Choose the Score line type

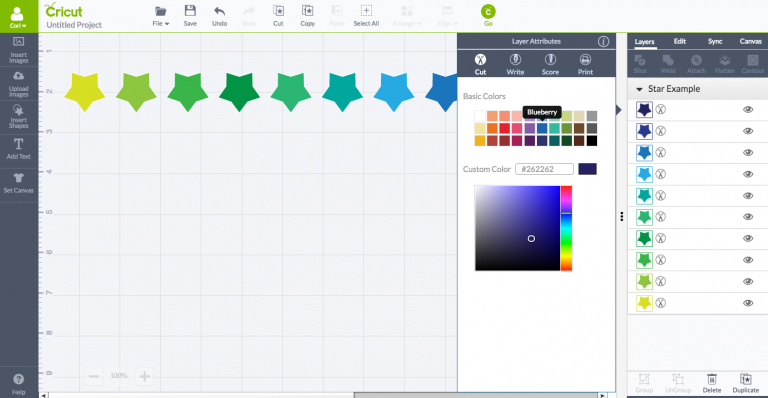coord(550,64)
